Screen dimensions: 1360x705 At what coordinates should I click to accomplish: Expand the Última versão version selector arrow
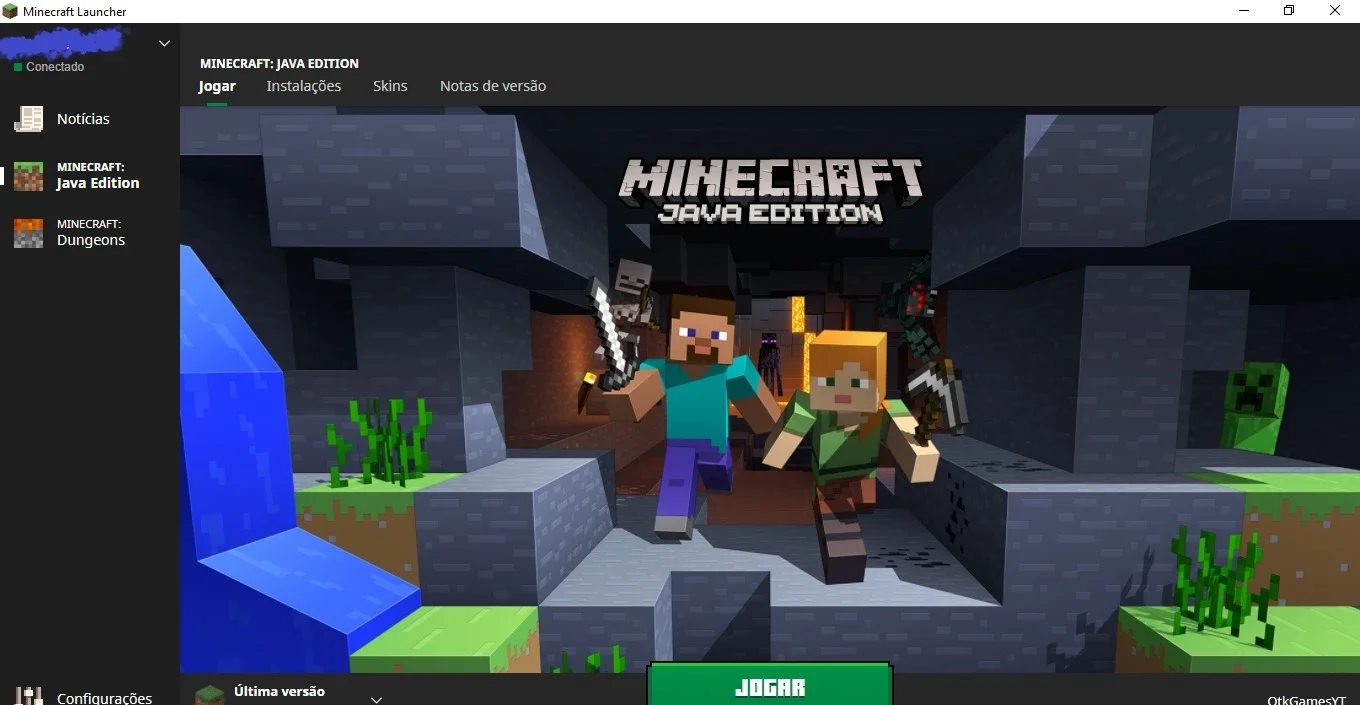coord(377,699)
